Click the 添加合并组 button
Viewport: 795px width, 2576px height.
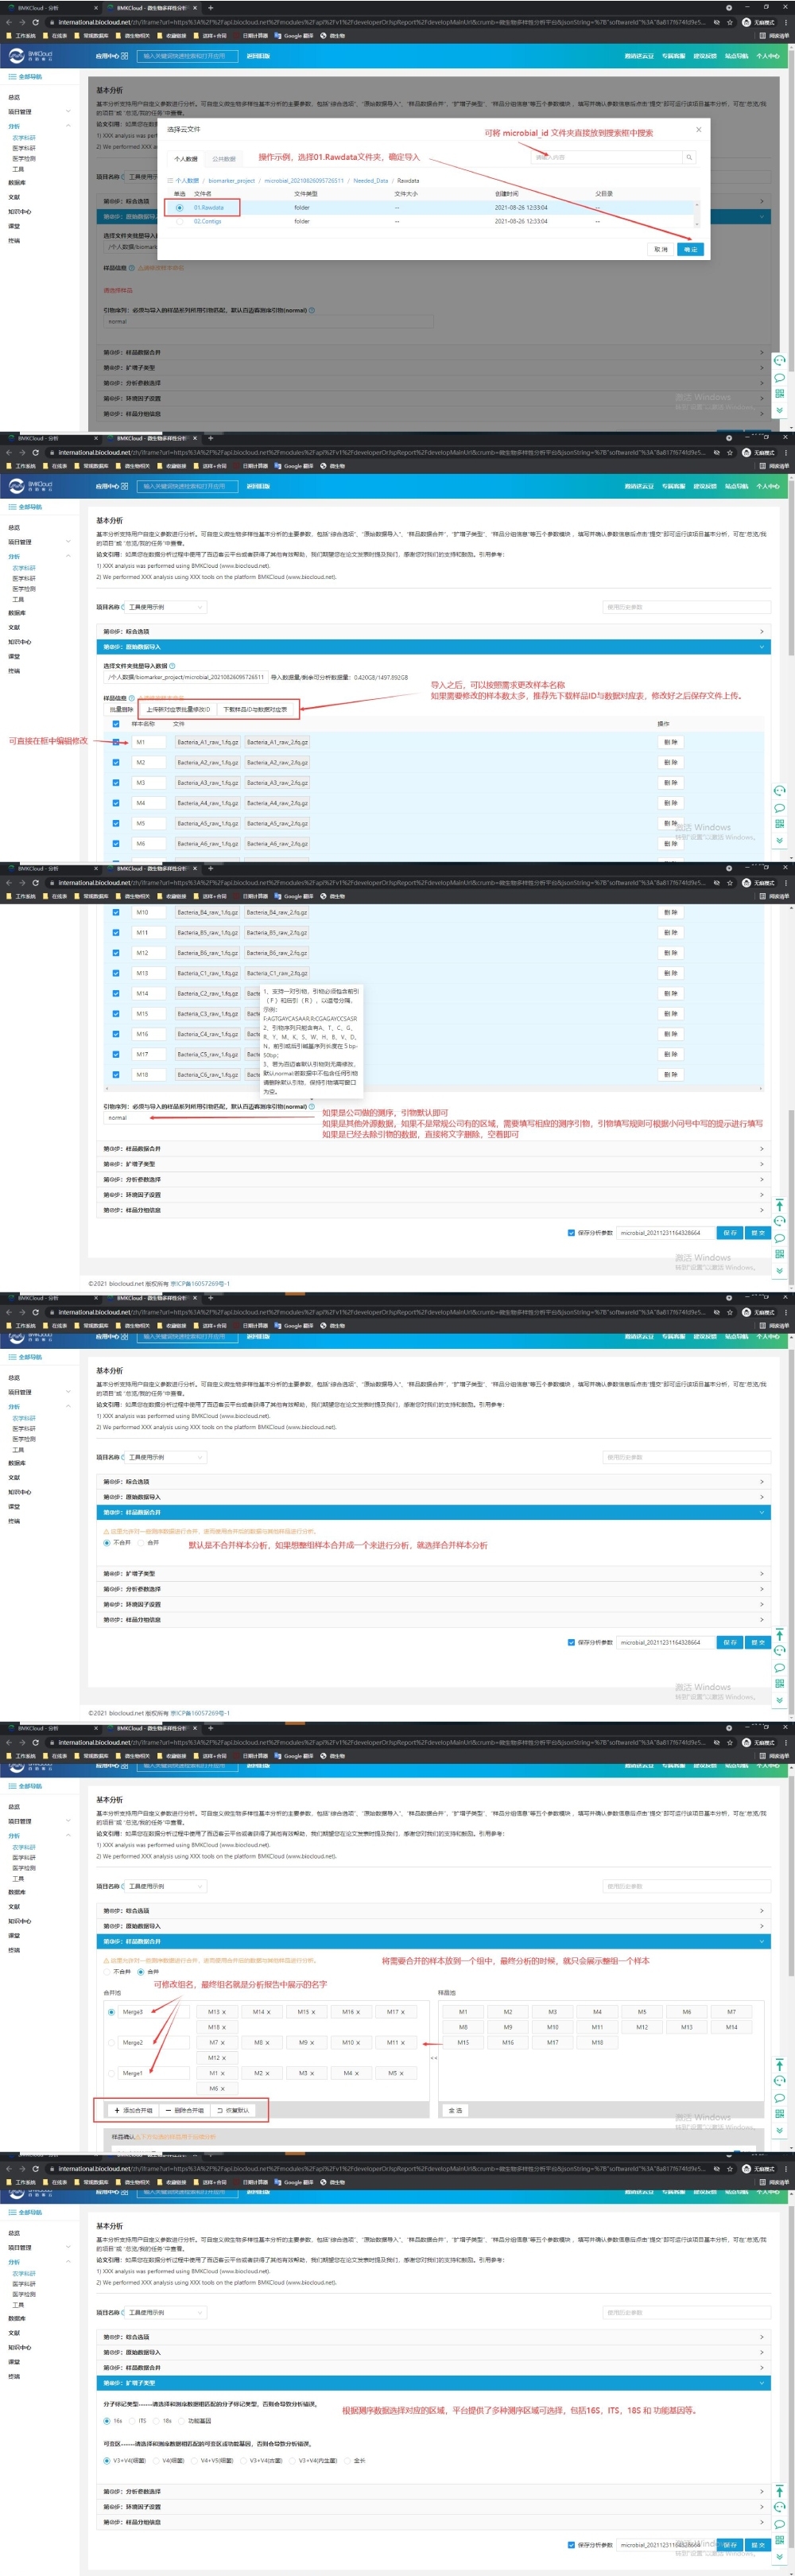click(133, 2110)
